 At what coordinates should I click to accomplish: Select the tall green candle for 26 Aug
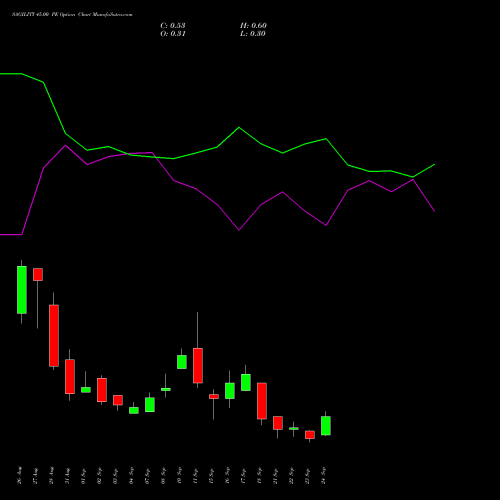(22, 290)
